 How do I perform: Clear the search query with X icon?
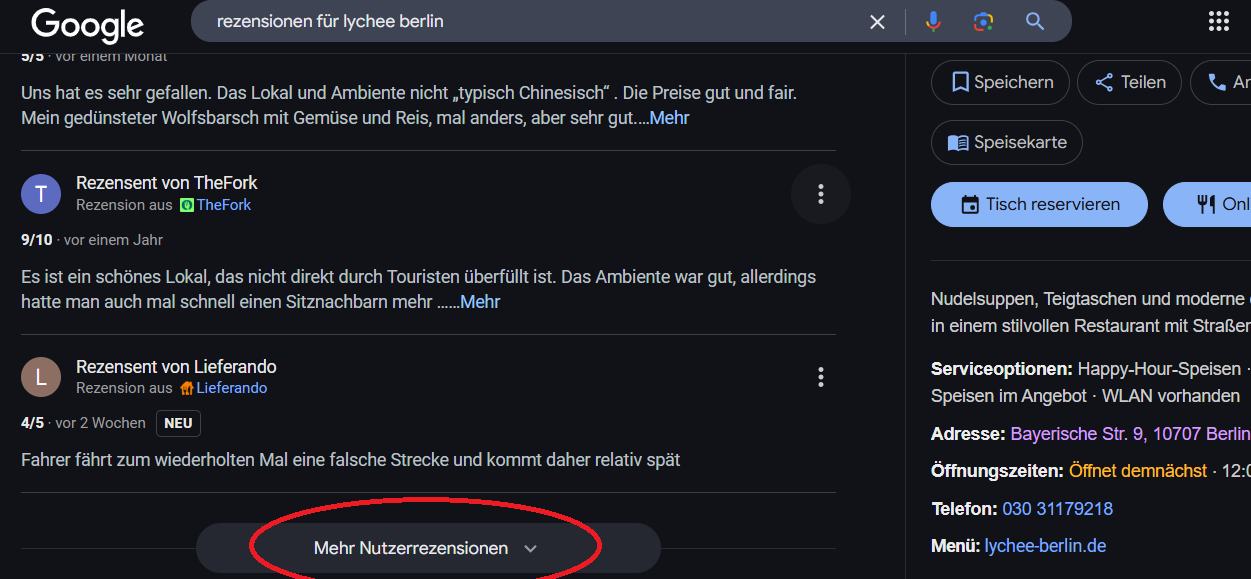[x=877, y=22]
